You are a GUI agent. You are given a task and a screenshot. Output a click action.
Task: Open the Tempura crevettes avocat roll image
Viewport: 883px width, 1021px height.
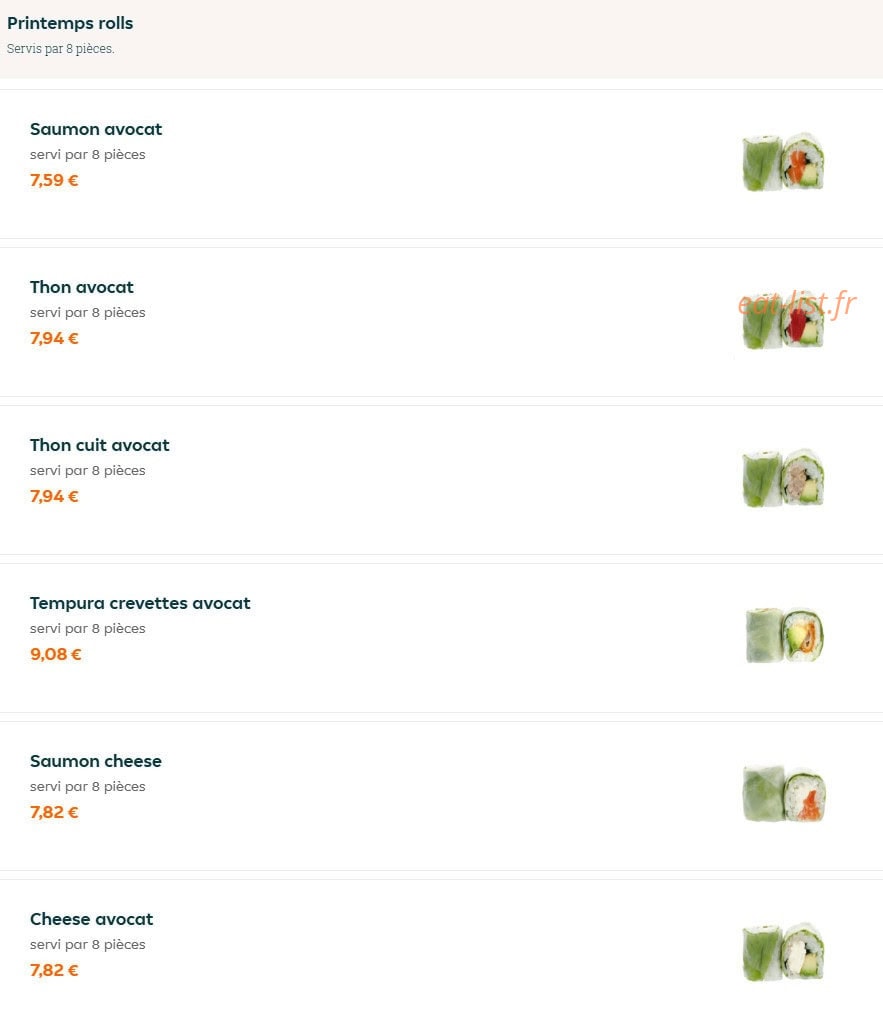click(784, 636)
